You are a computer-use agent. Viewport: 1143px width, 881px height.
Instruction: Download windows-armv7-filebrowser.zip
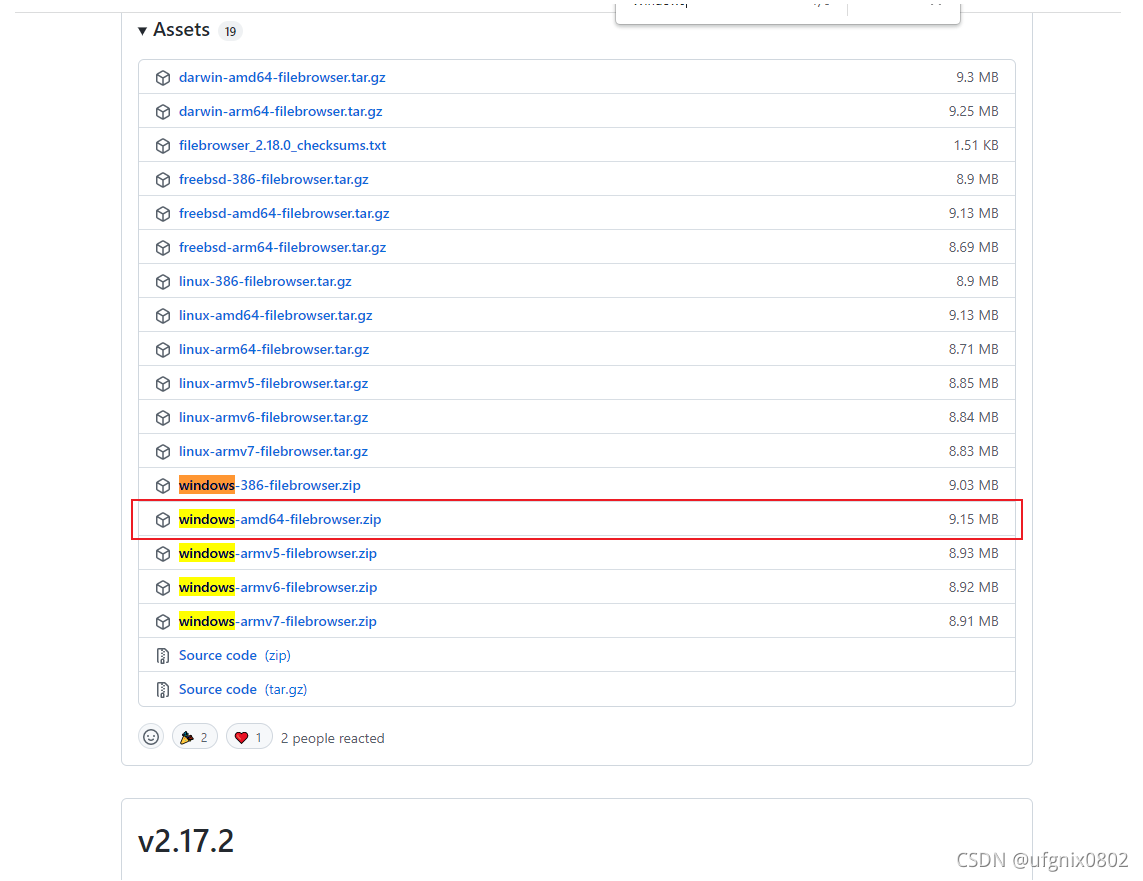tap(278, 622)
